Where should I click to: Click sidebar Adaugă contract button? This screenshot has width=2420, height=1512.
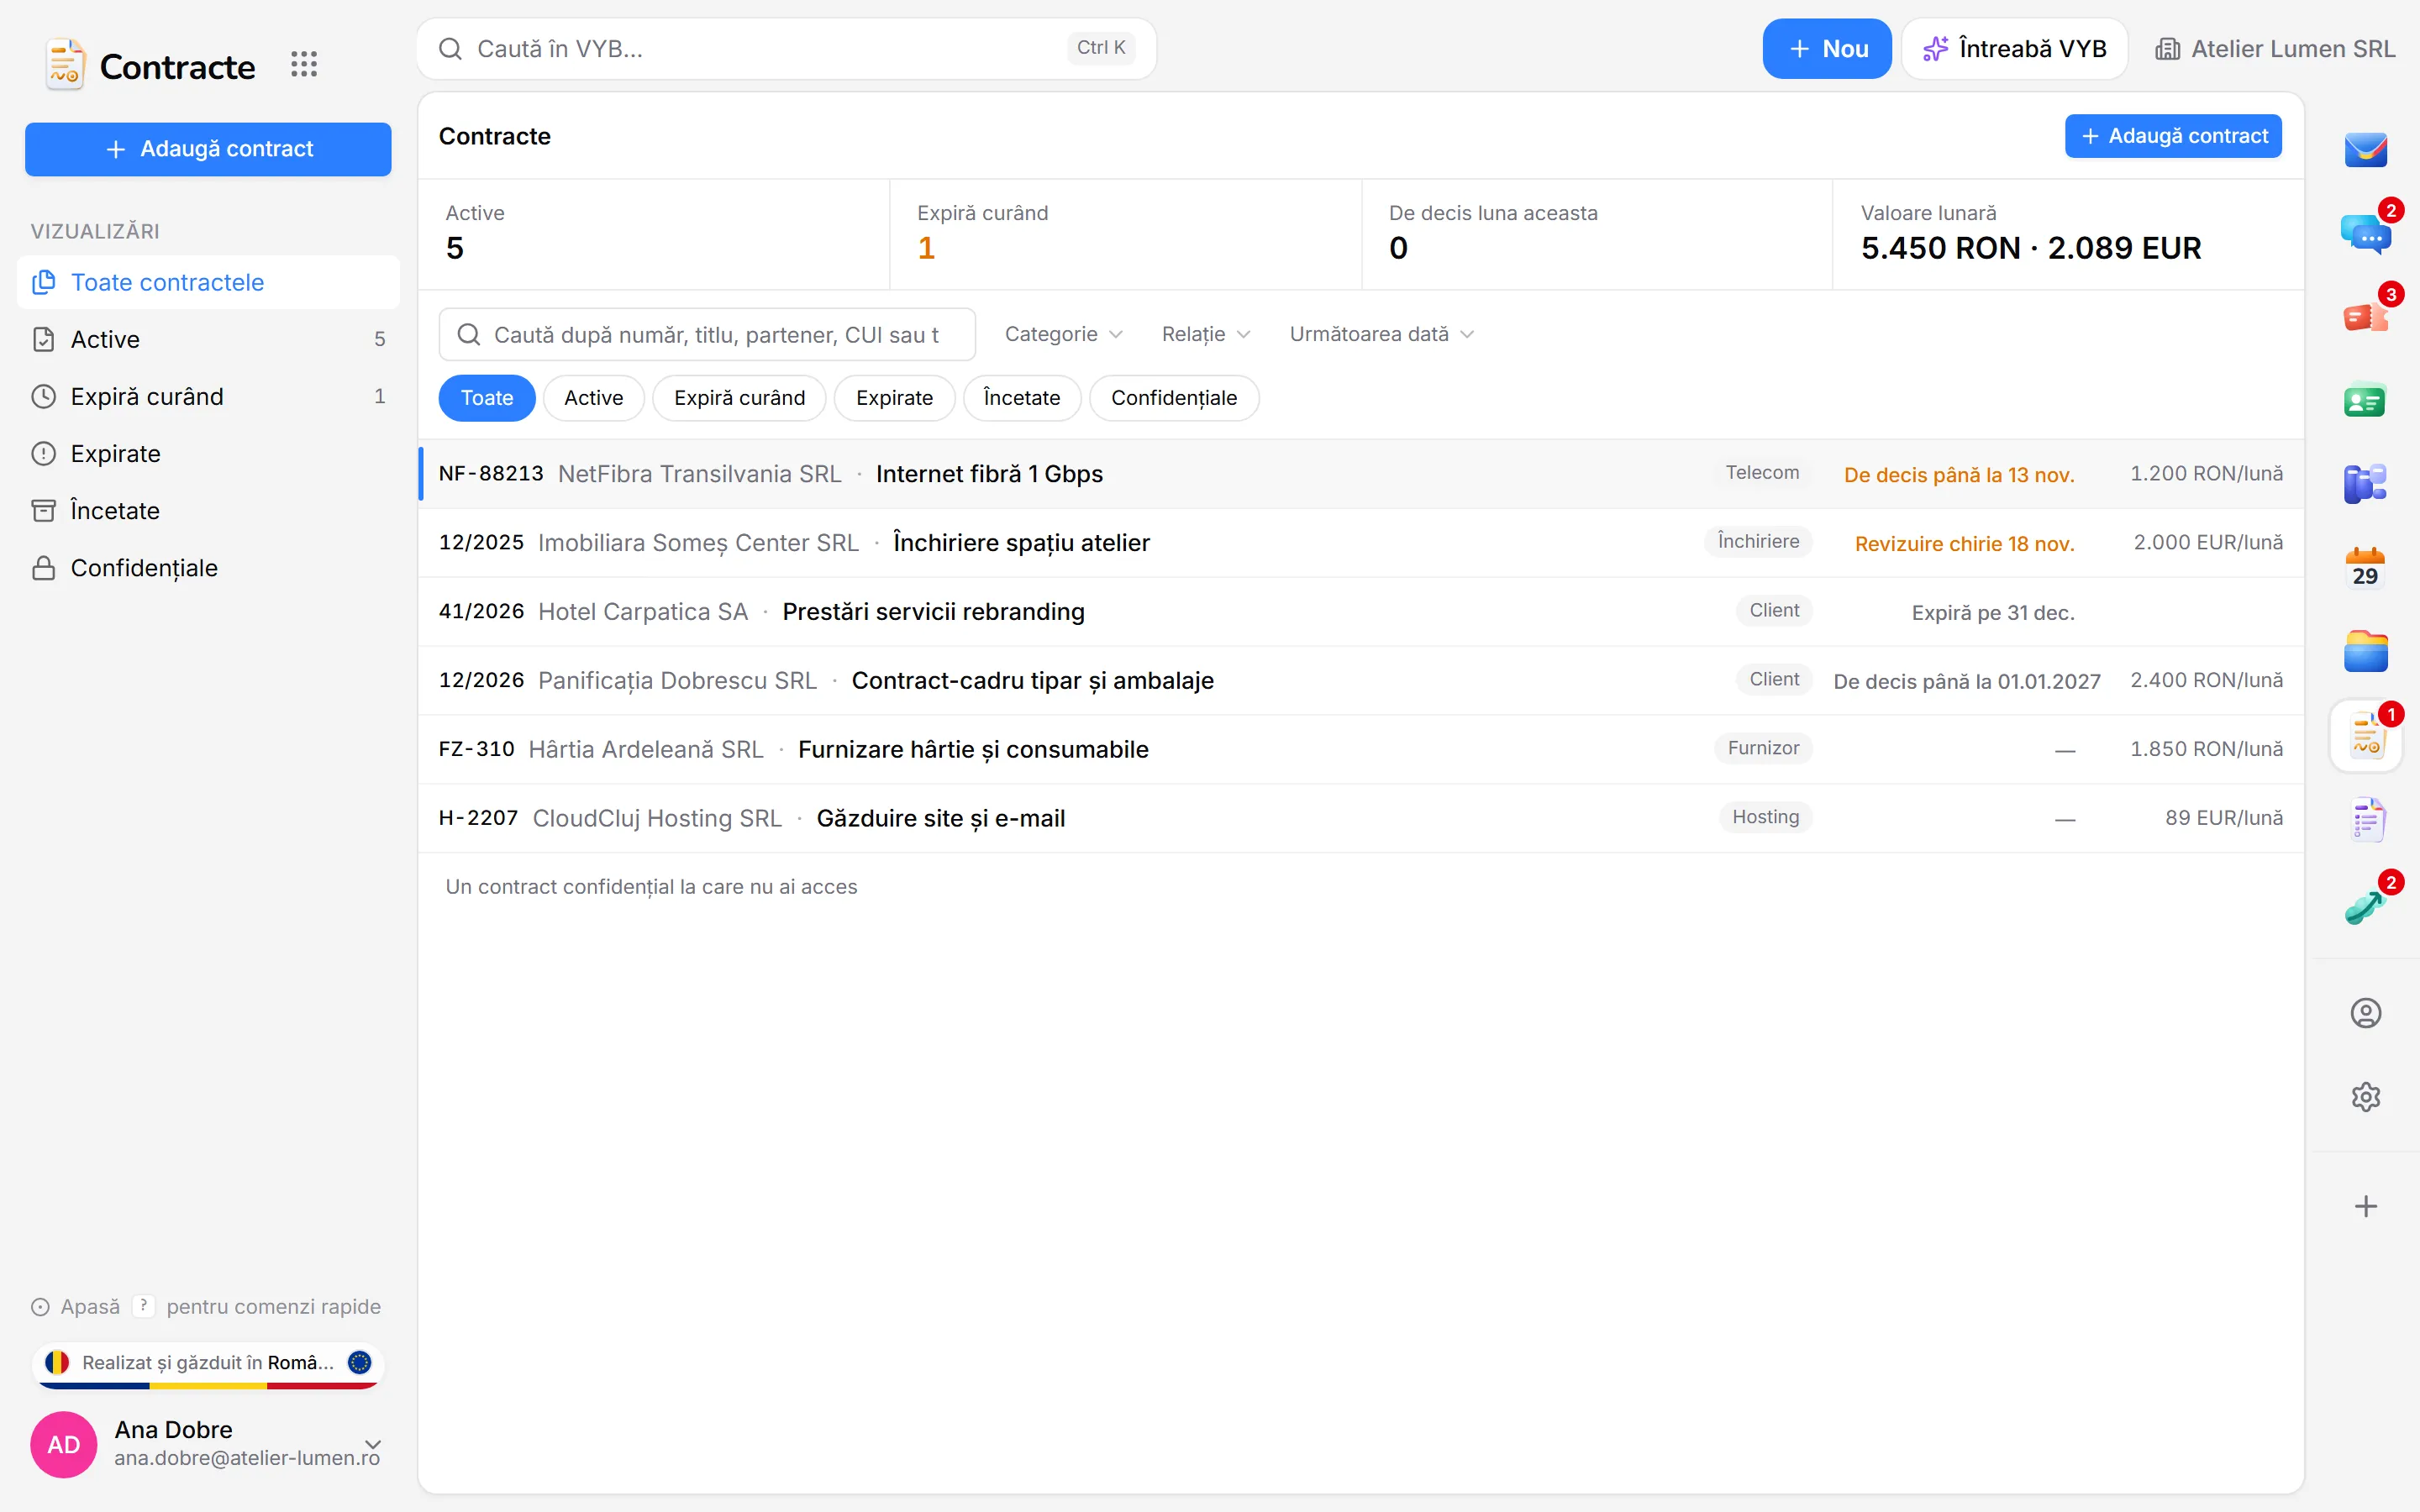point(208,149)
